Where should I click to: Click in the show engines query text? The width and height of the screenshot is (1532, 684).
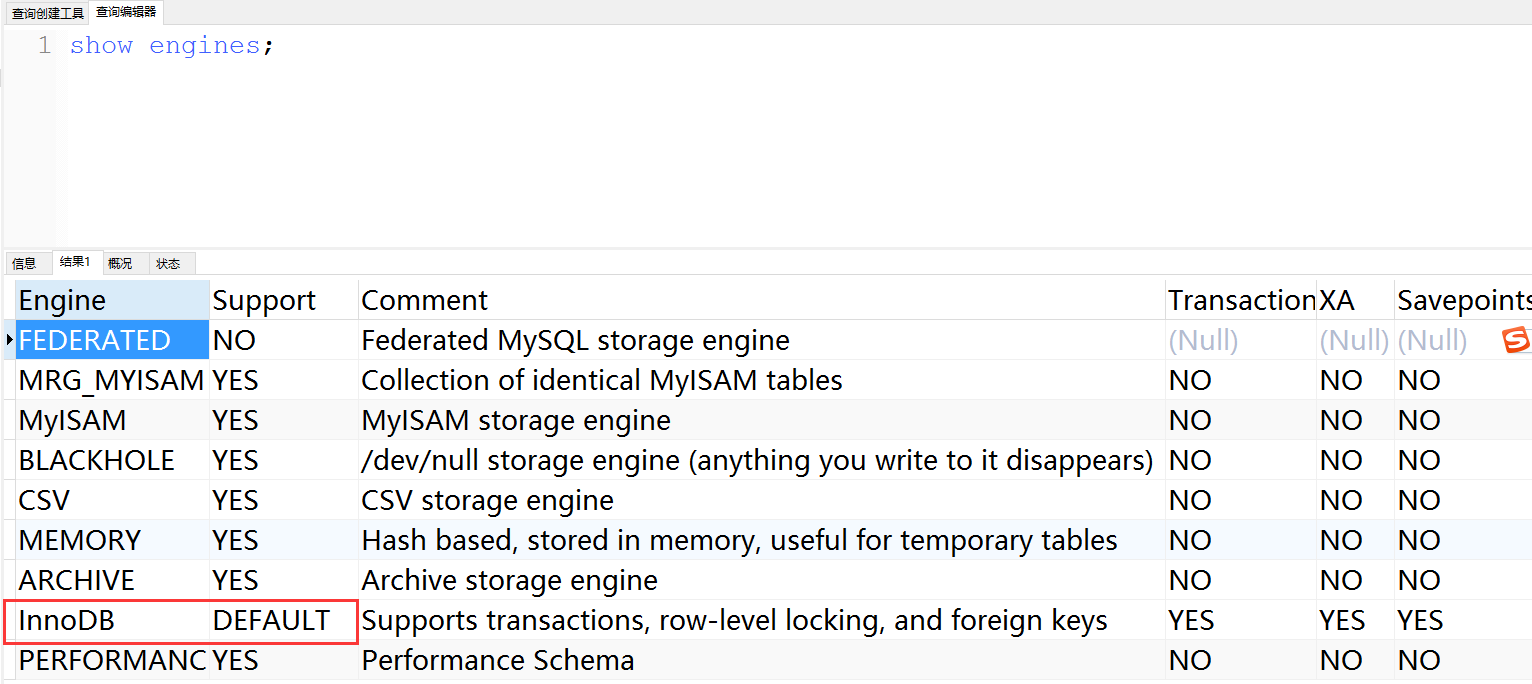tap(171, 46)
